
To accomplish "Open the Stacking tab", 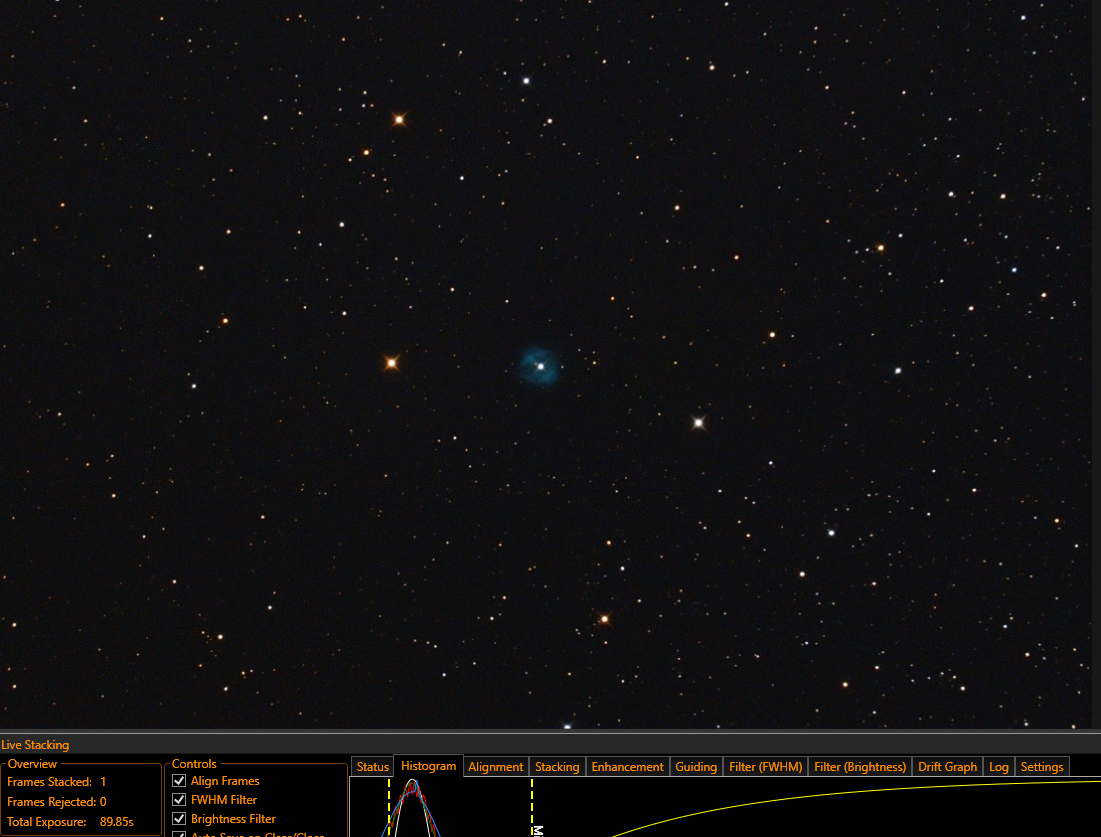I will 557,767.
